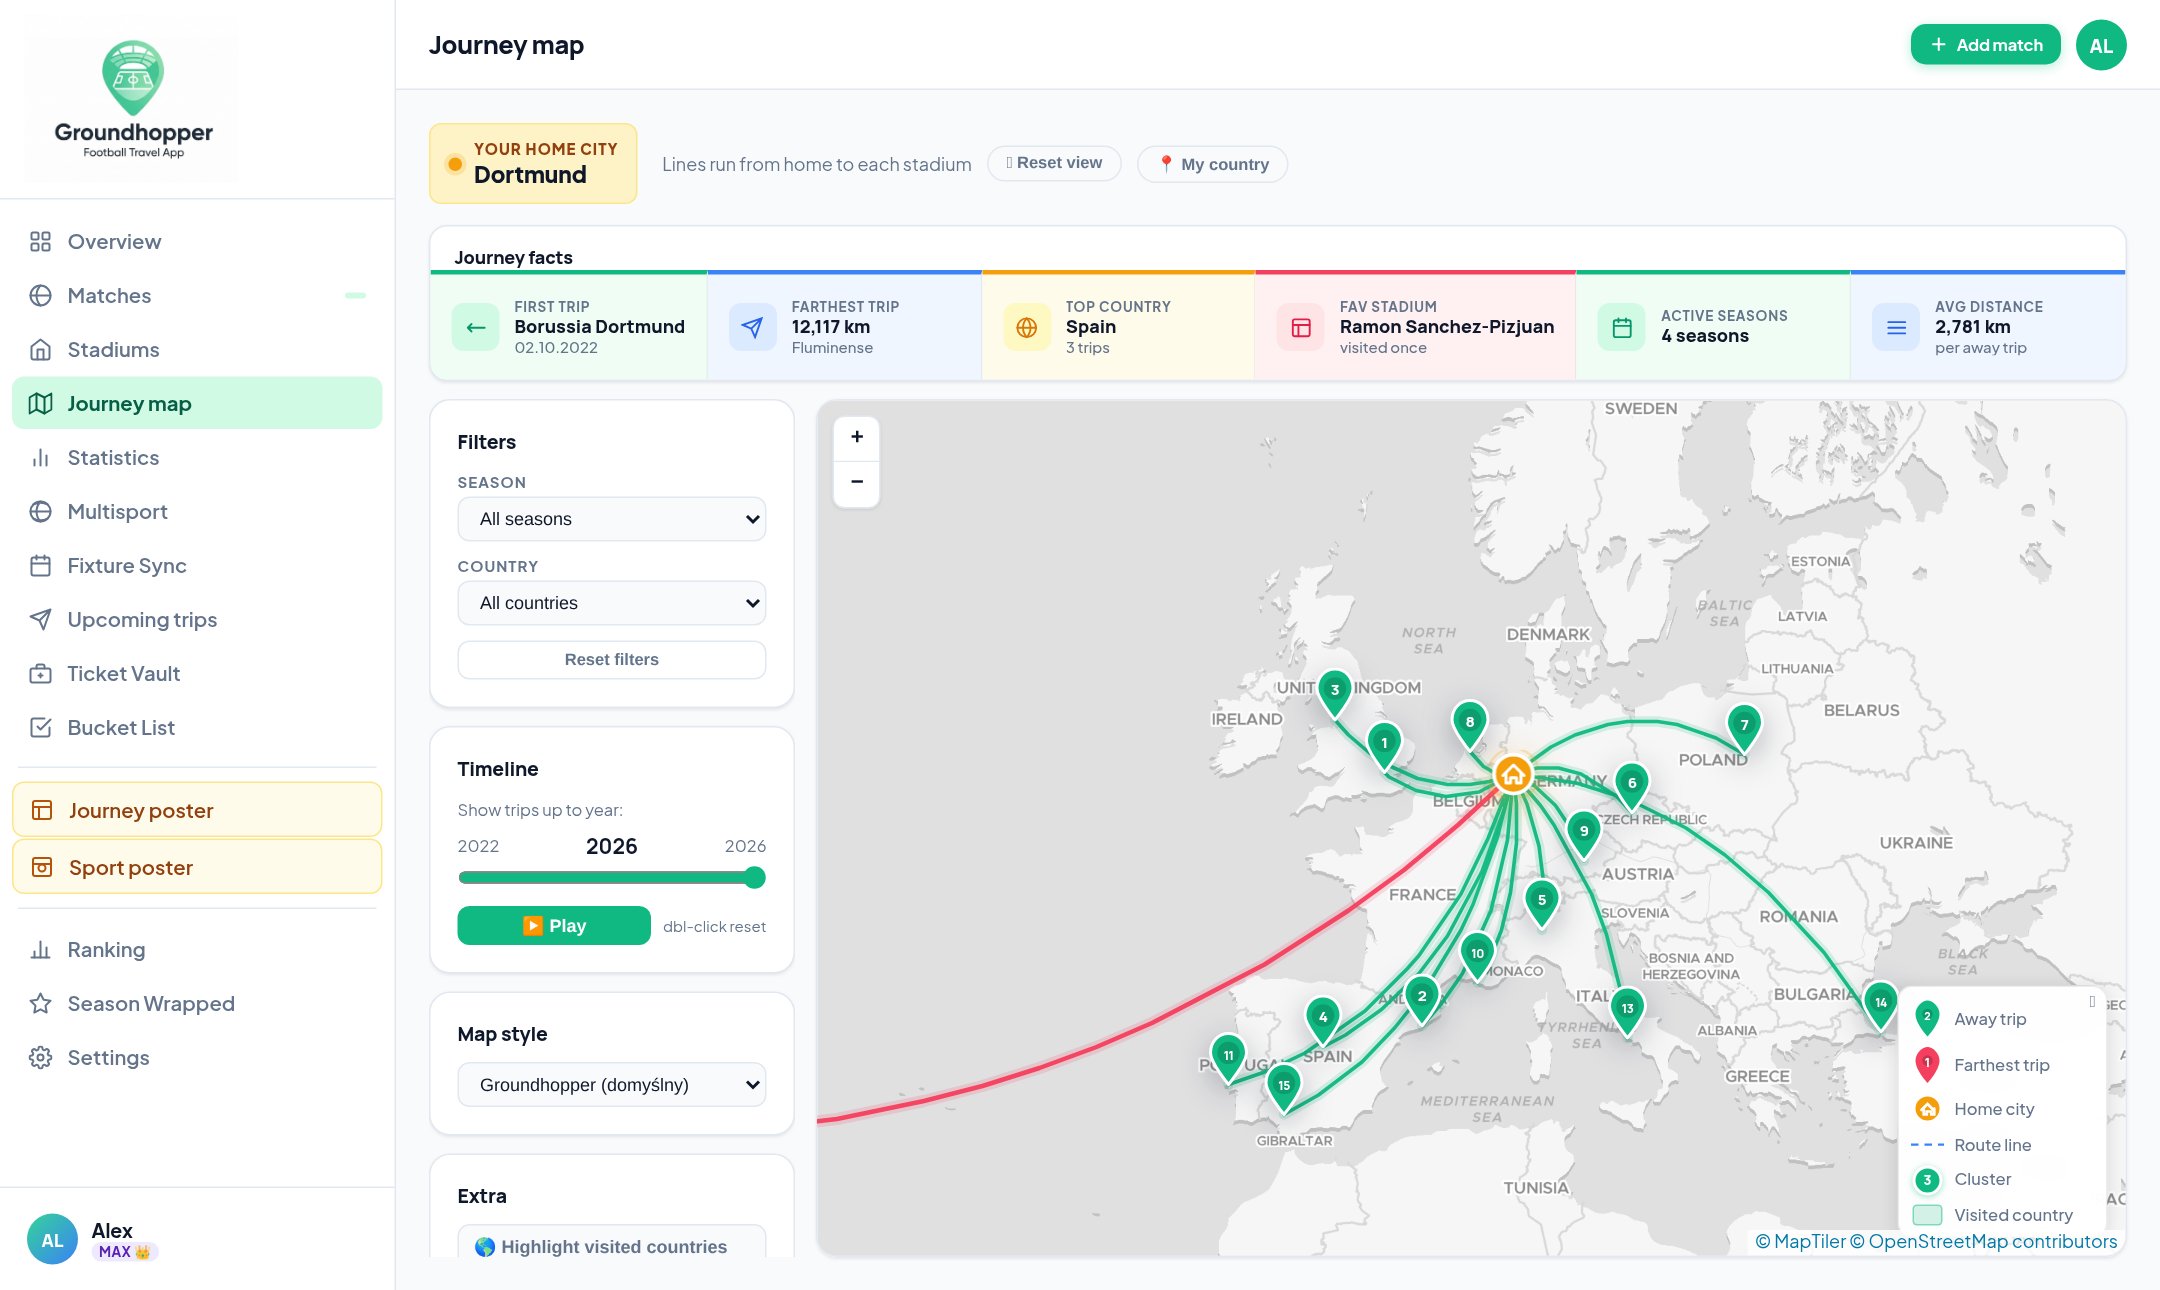This screenshot has height=1290, width=2160.
Task: Click the Ranking podium icon
Action: 40,950
